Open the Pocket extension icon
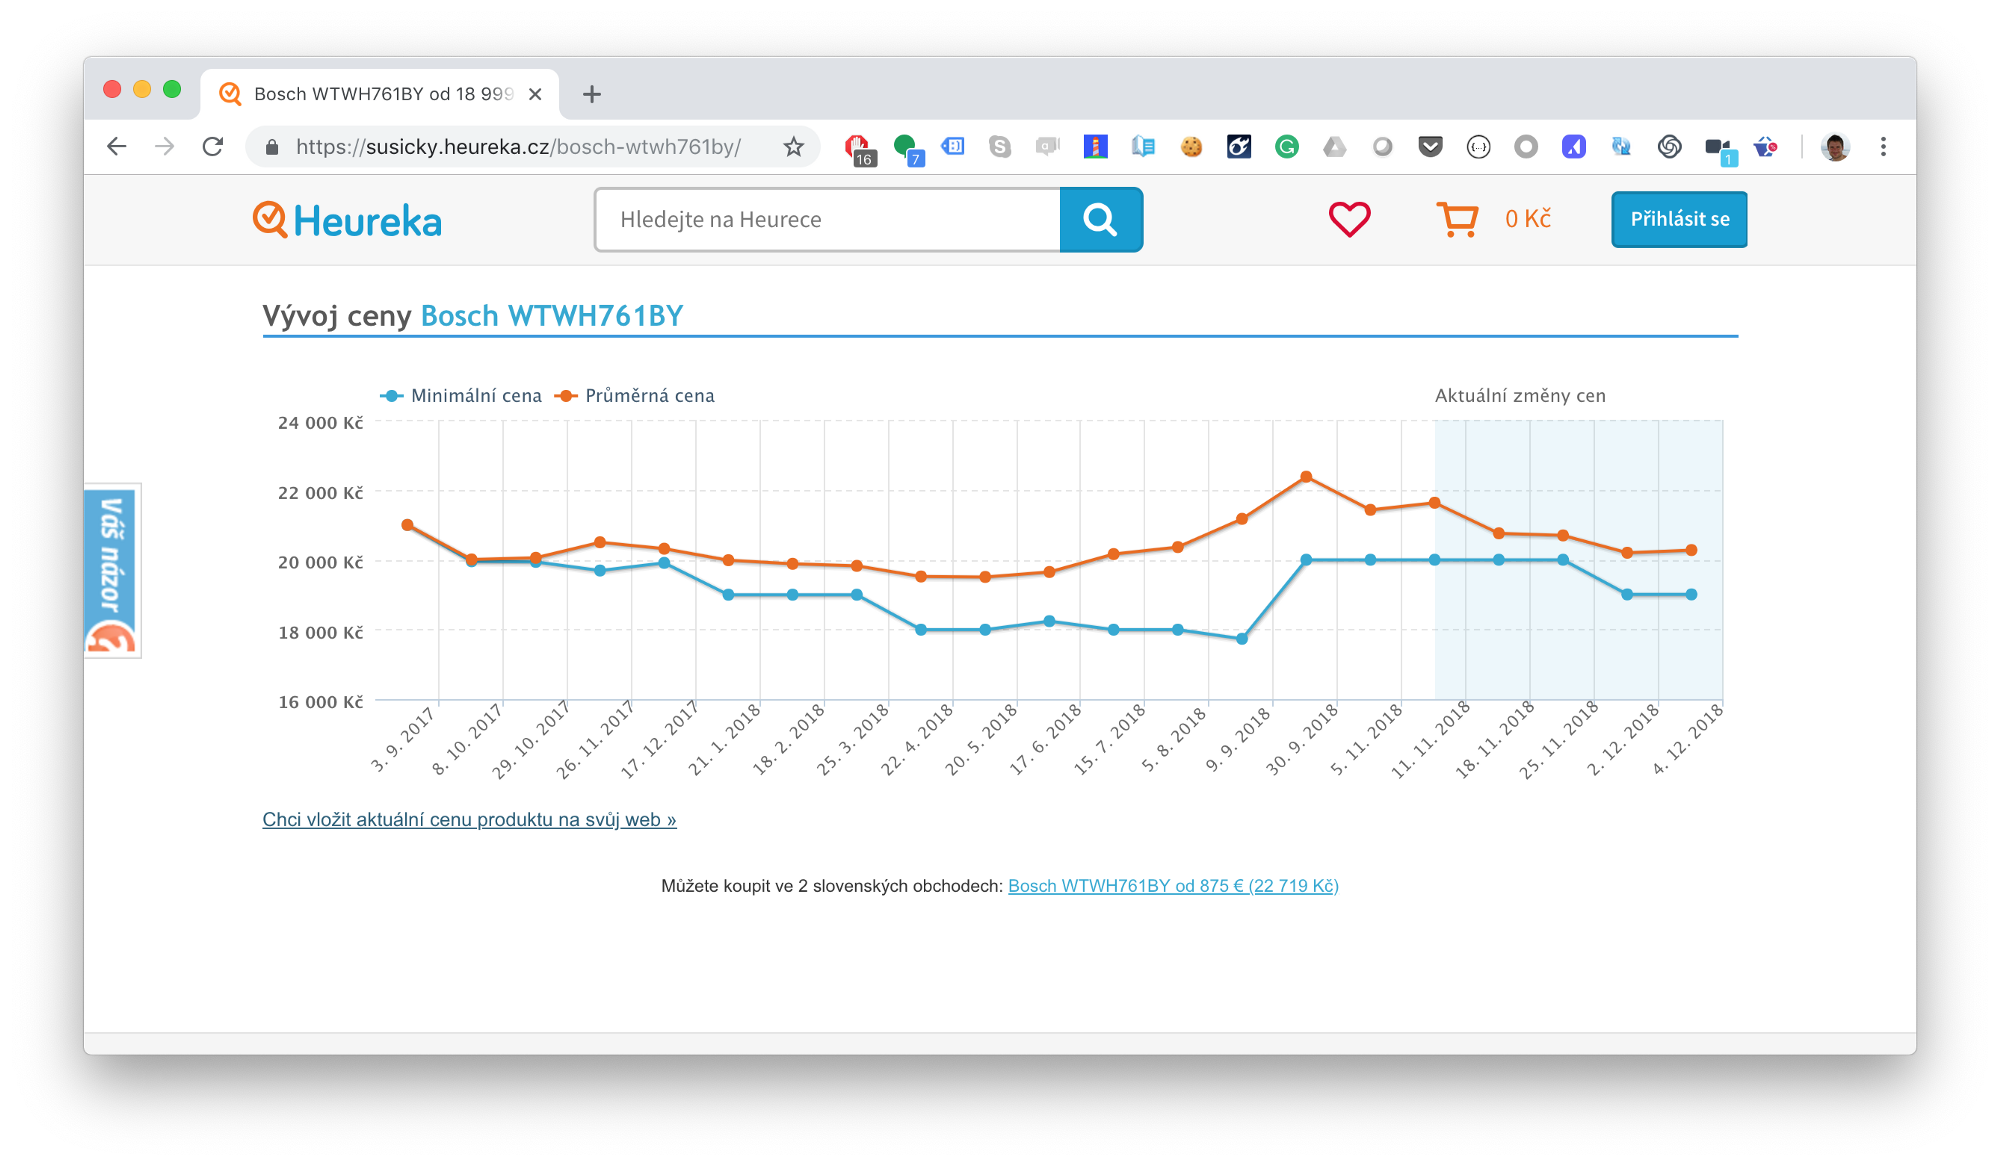The image size is (2000, 1165). (1430, 147)
